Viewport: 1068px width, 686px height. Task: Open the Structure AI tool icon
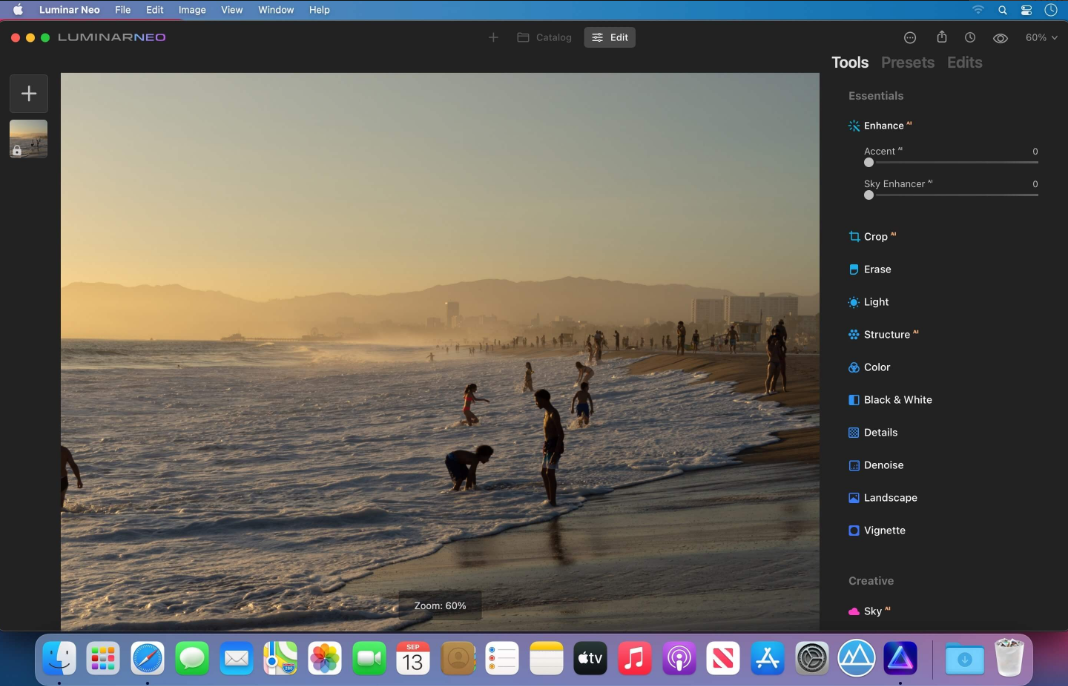click(853, 335)
